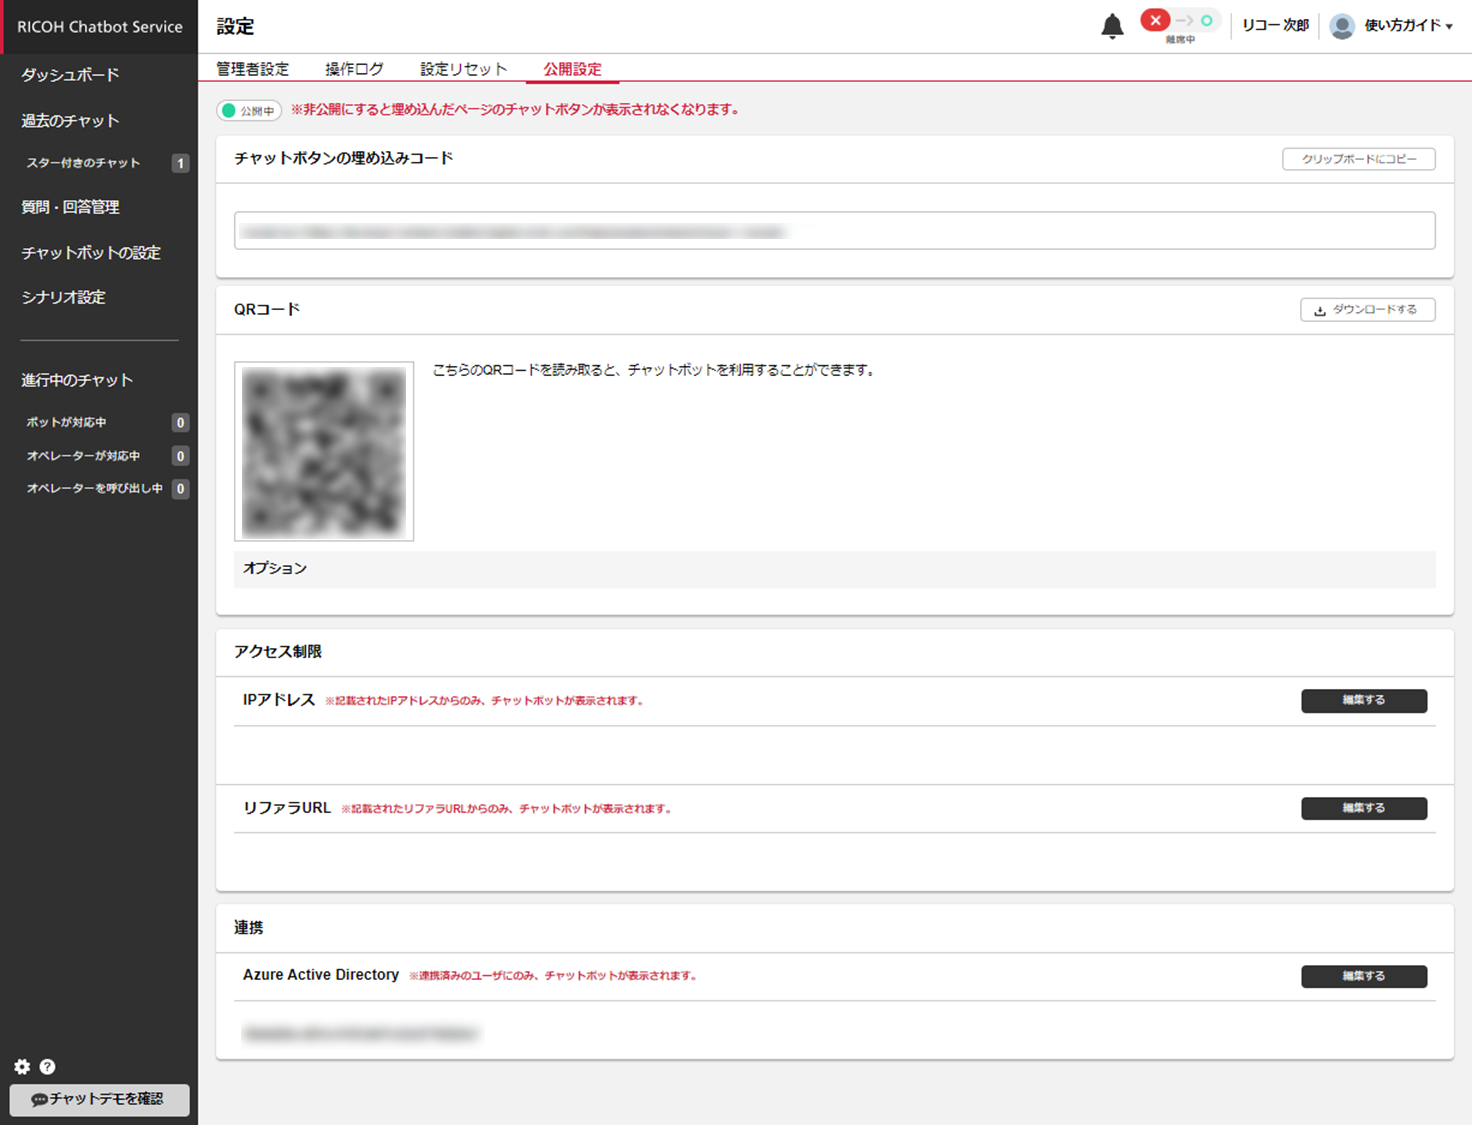The width and height of the screenshot is (1472, 1125).
Task: Click the QR code image
Action: 324,451
